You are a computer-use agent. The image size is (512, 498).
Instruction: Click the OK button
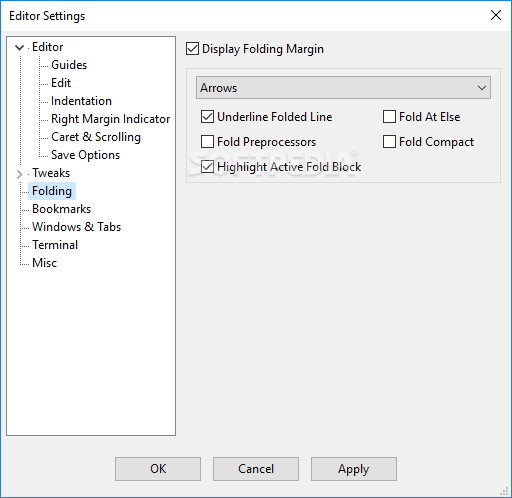158,469
